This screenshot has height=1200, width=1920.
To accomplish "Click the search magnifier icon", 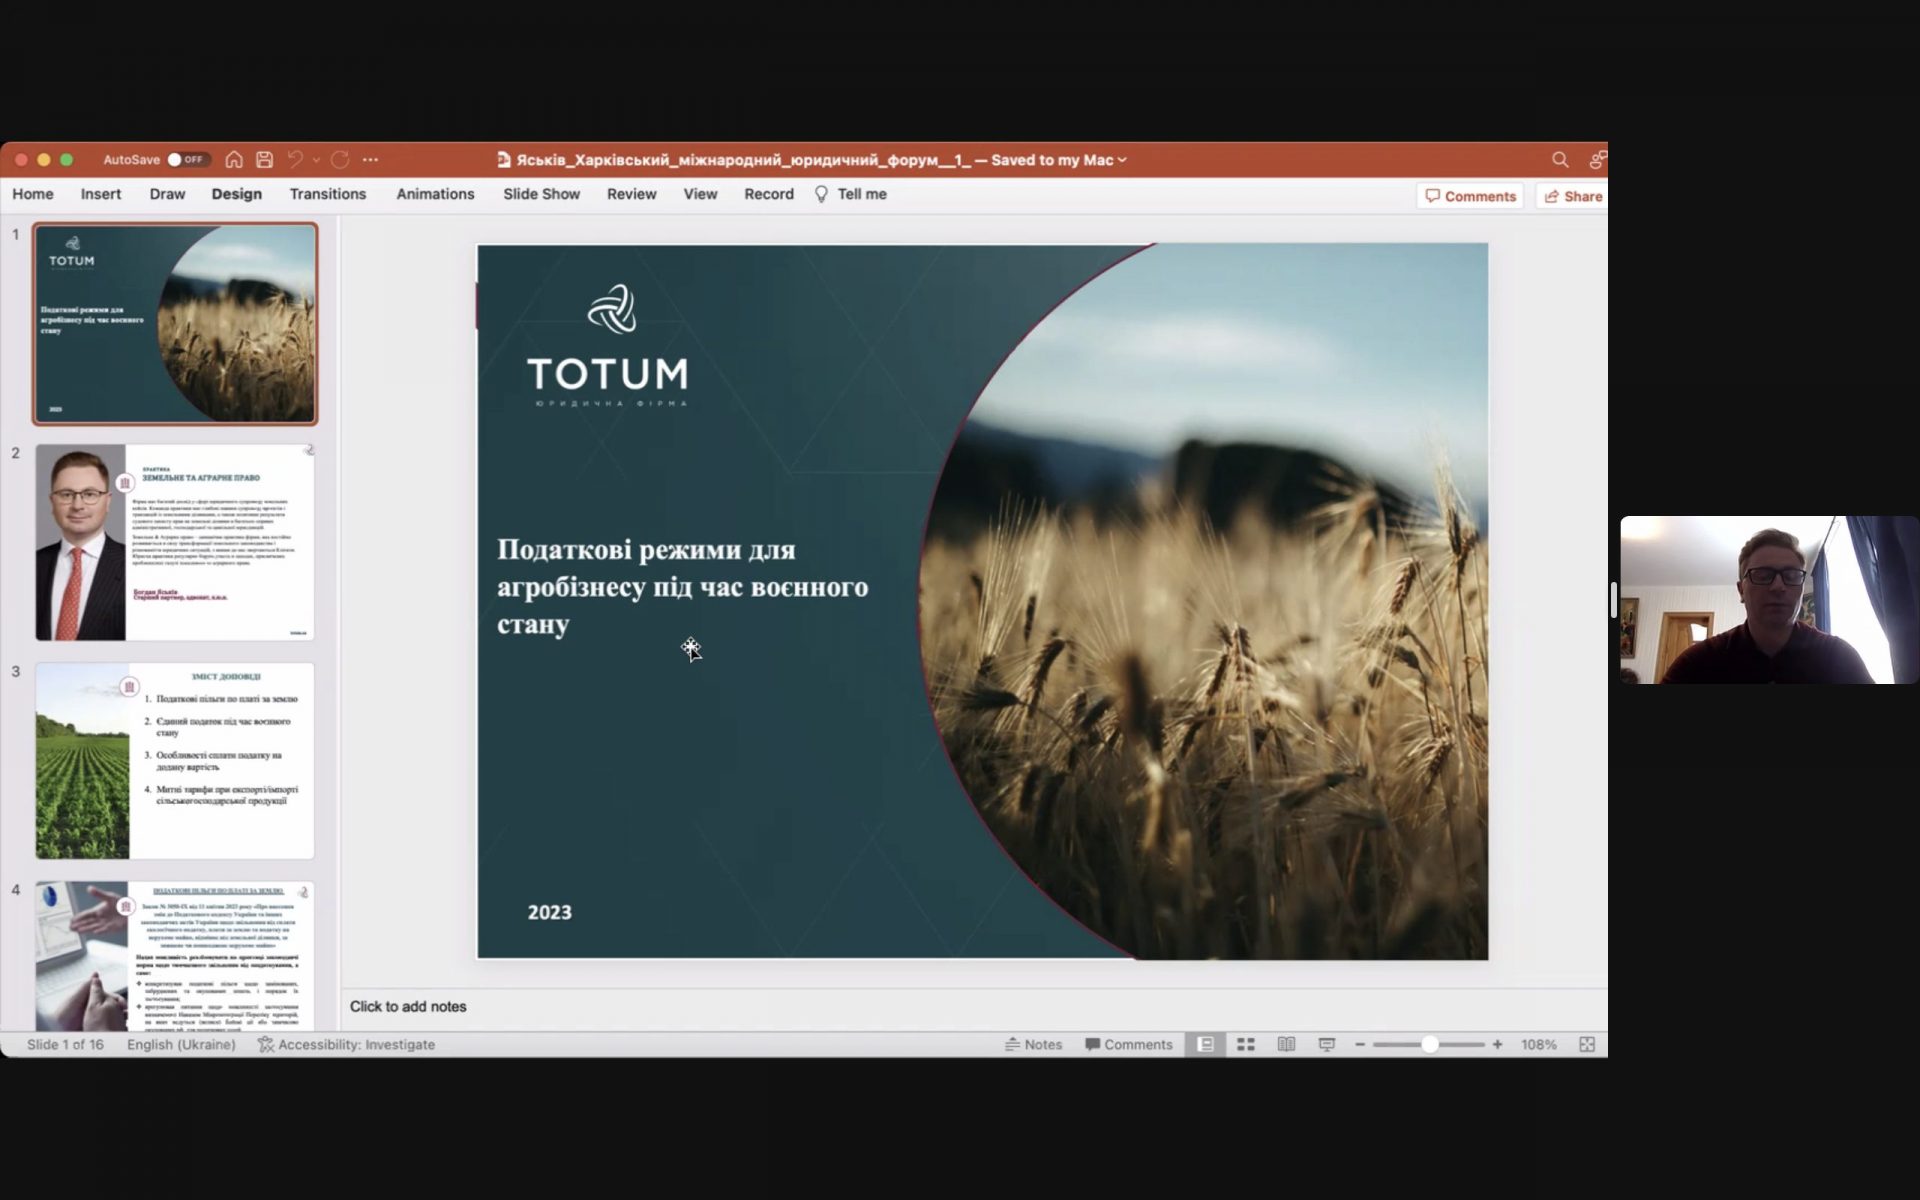I will point(1559,160).
